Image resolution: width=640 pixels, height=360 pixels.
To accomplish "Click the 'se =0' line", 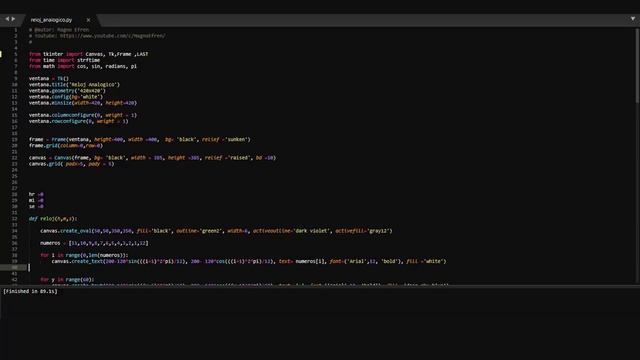I will pyautogui.click(x=36, y=207).
